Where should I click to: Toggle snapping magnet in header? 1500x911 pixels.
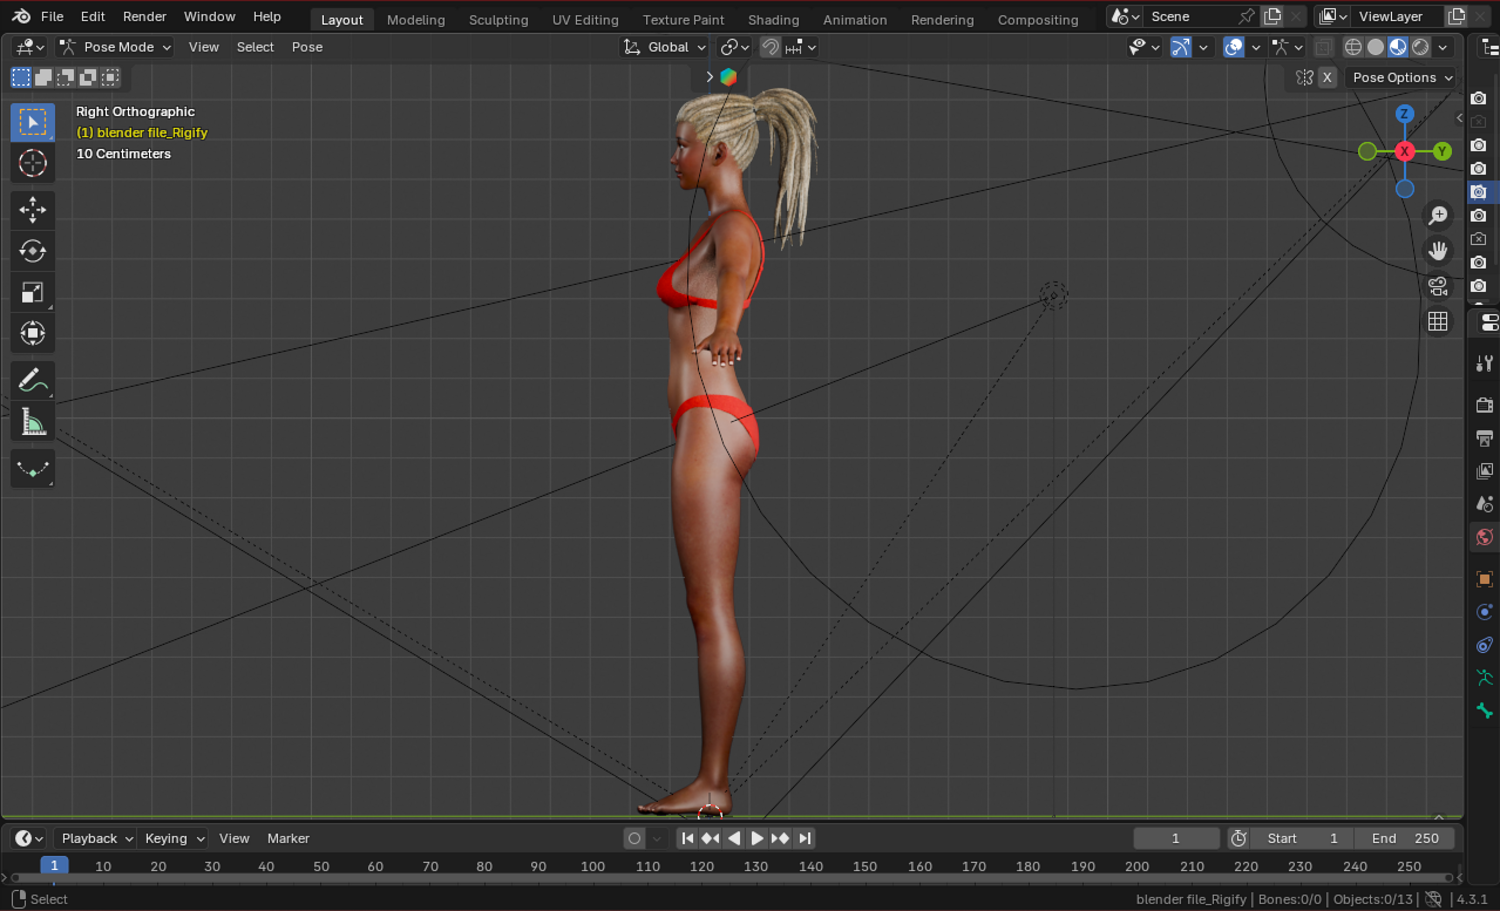tap(771, 47)
